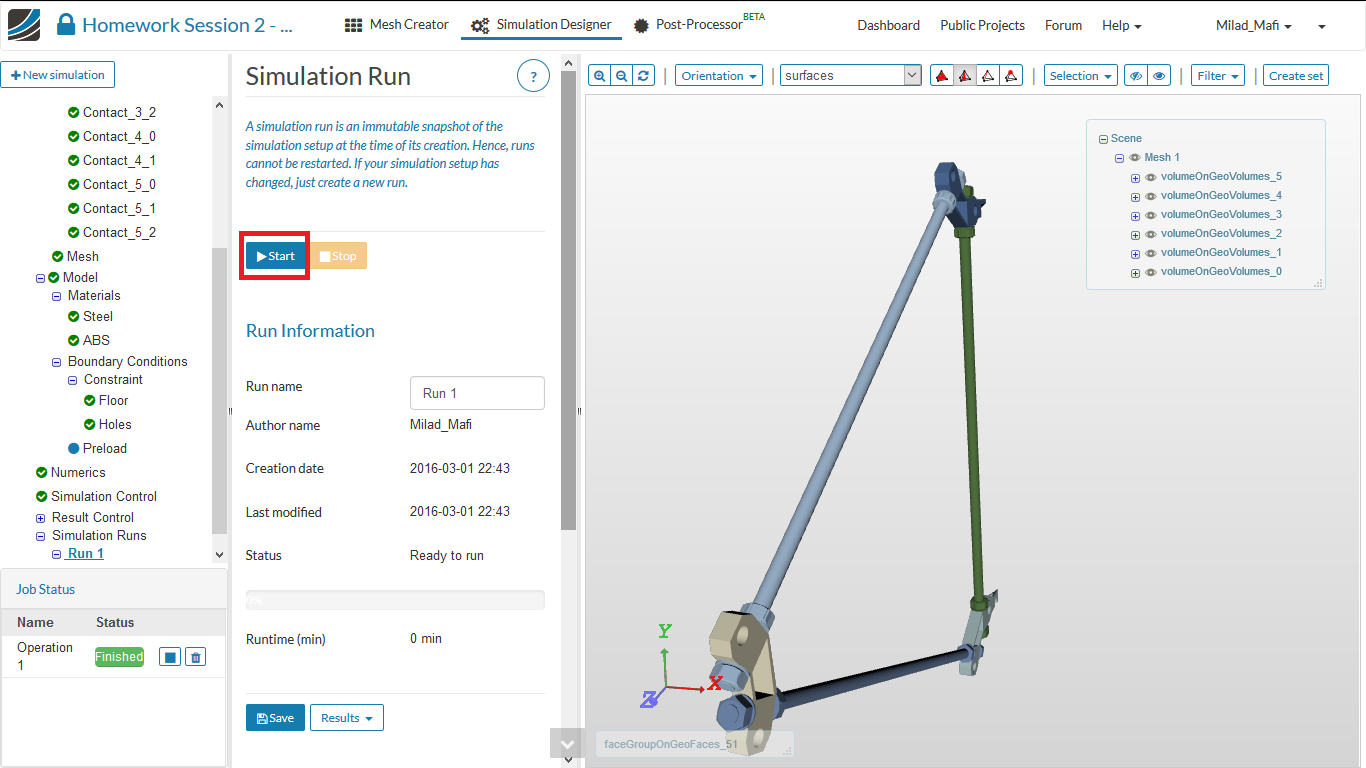
Task: Switch to the Mesh Creator tab
Action: tap(397, 25)
